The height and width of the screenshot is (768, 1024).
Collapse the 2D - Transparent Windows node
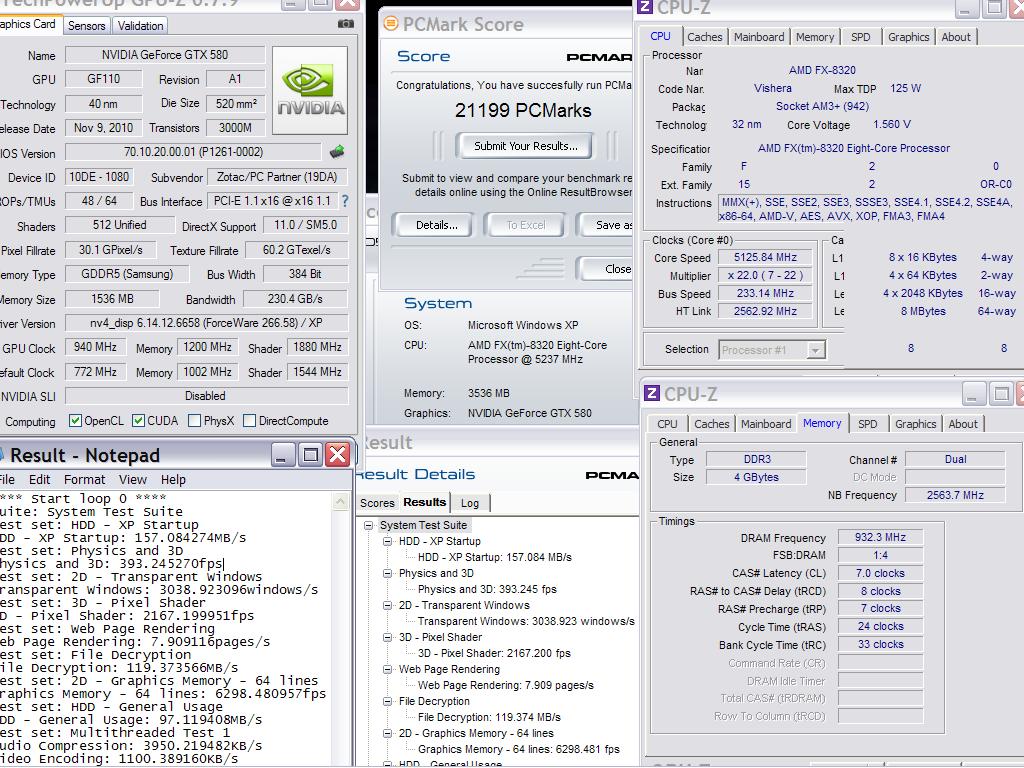coord(387,605)
